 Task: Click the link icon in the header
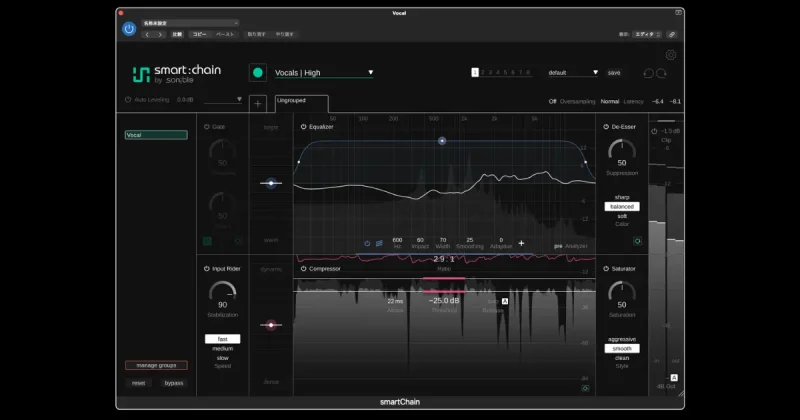(x=672, y=34)
